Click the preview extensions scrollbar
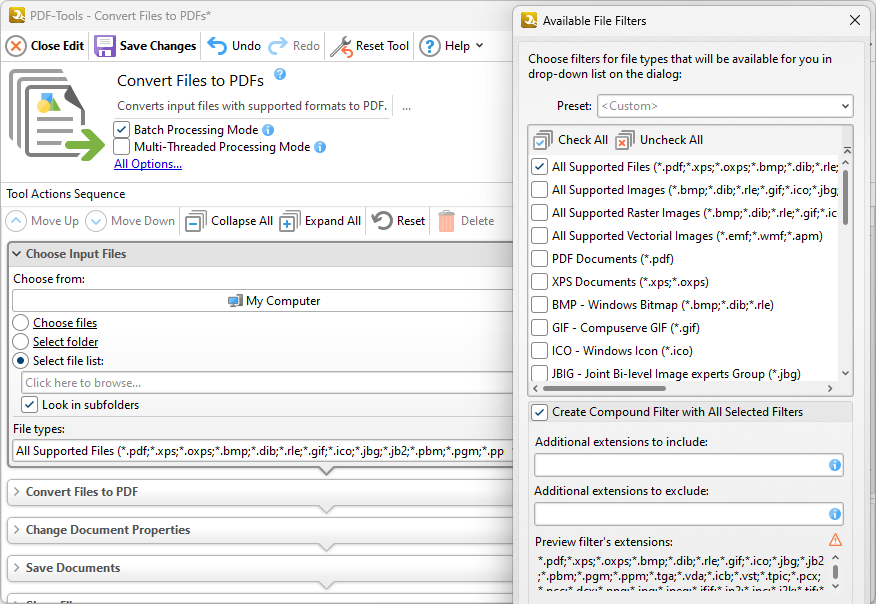Screen dimensions: 876x604 point(835,572)
